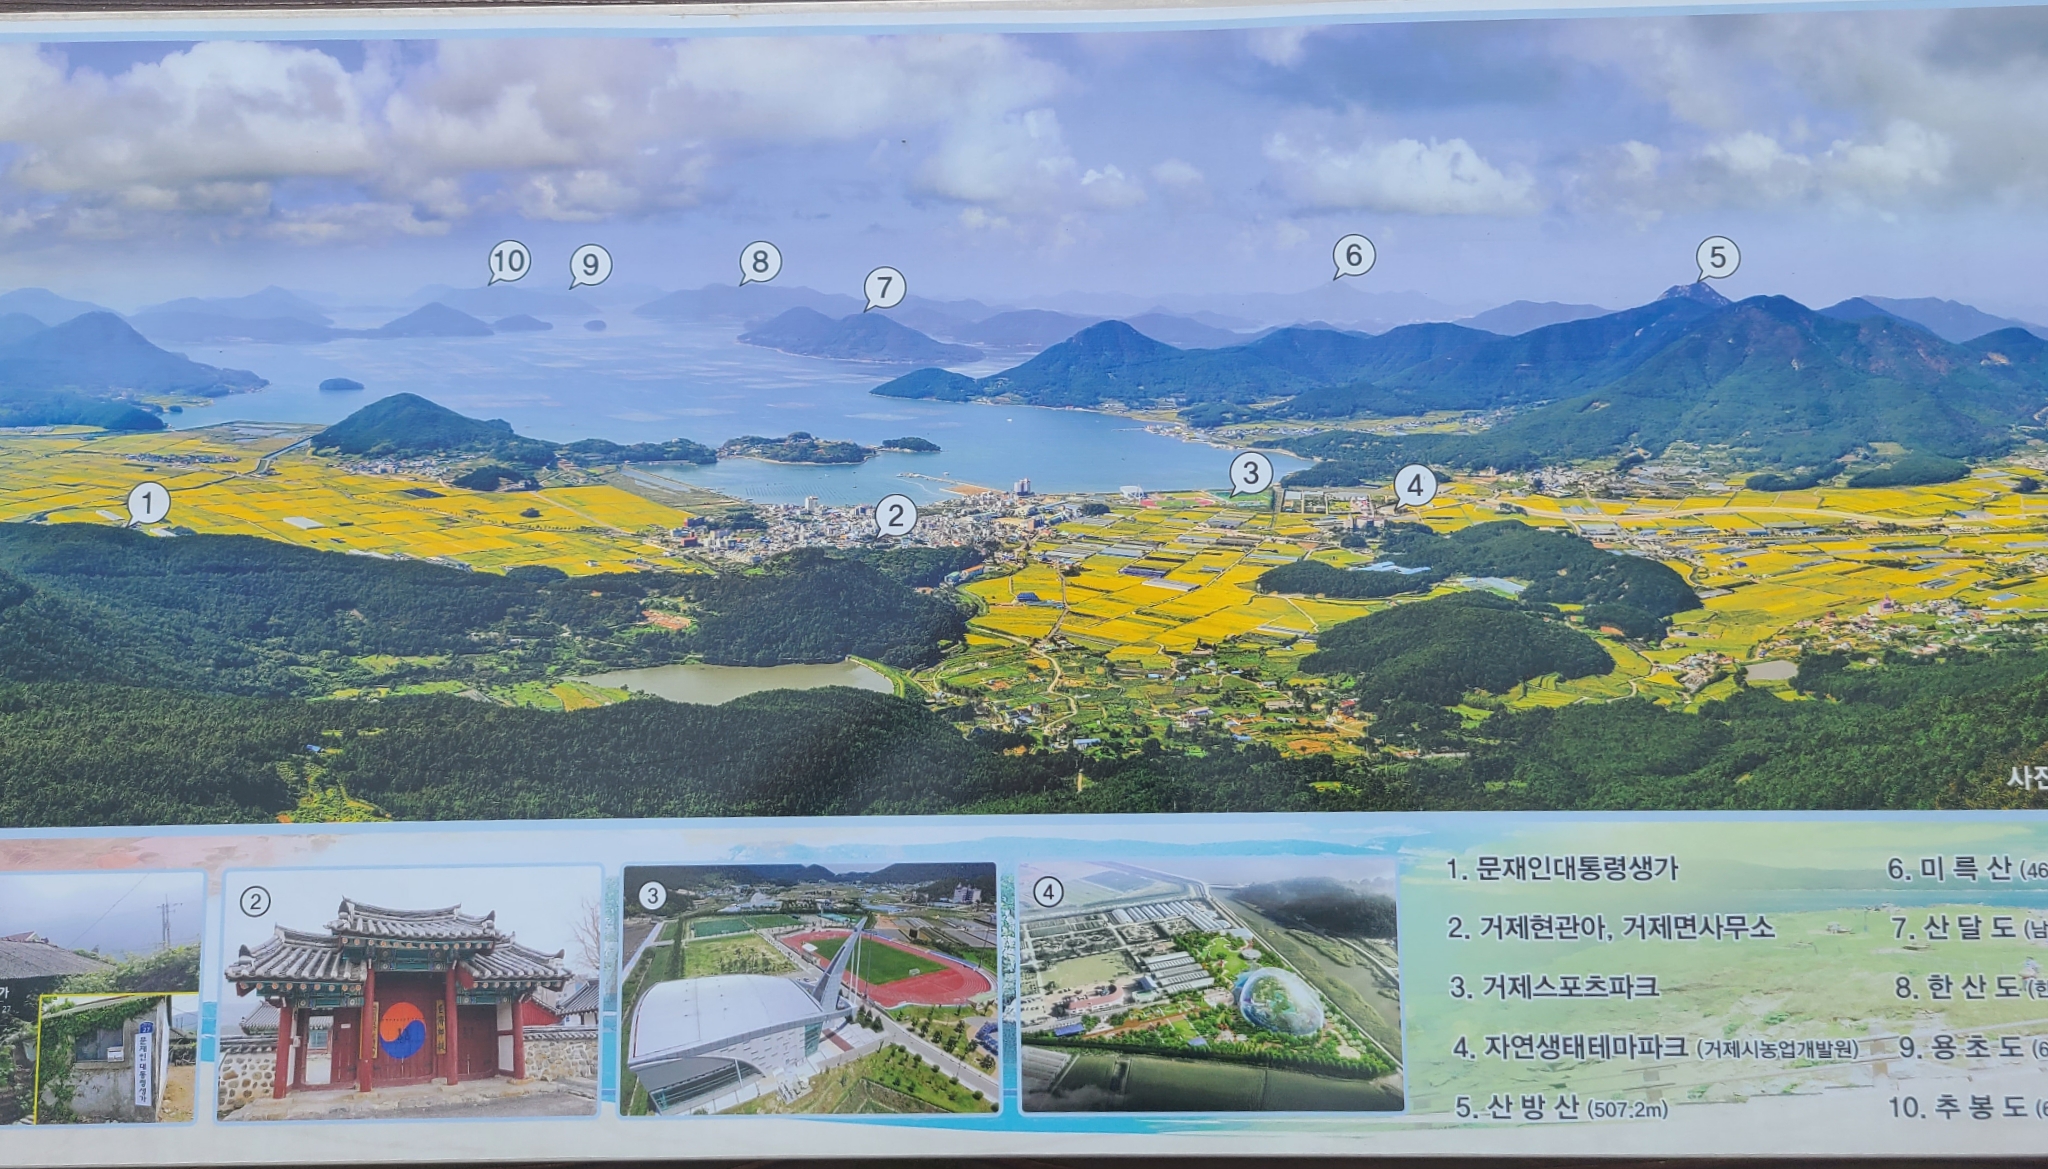The width and height of the screenshot is (2048, 1169).
Task: Click the number 3 map marker
Action: (1250, 472)
